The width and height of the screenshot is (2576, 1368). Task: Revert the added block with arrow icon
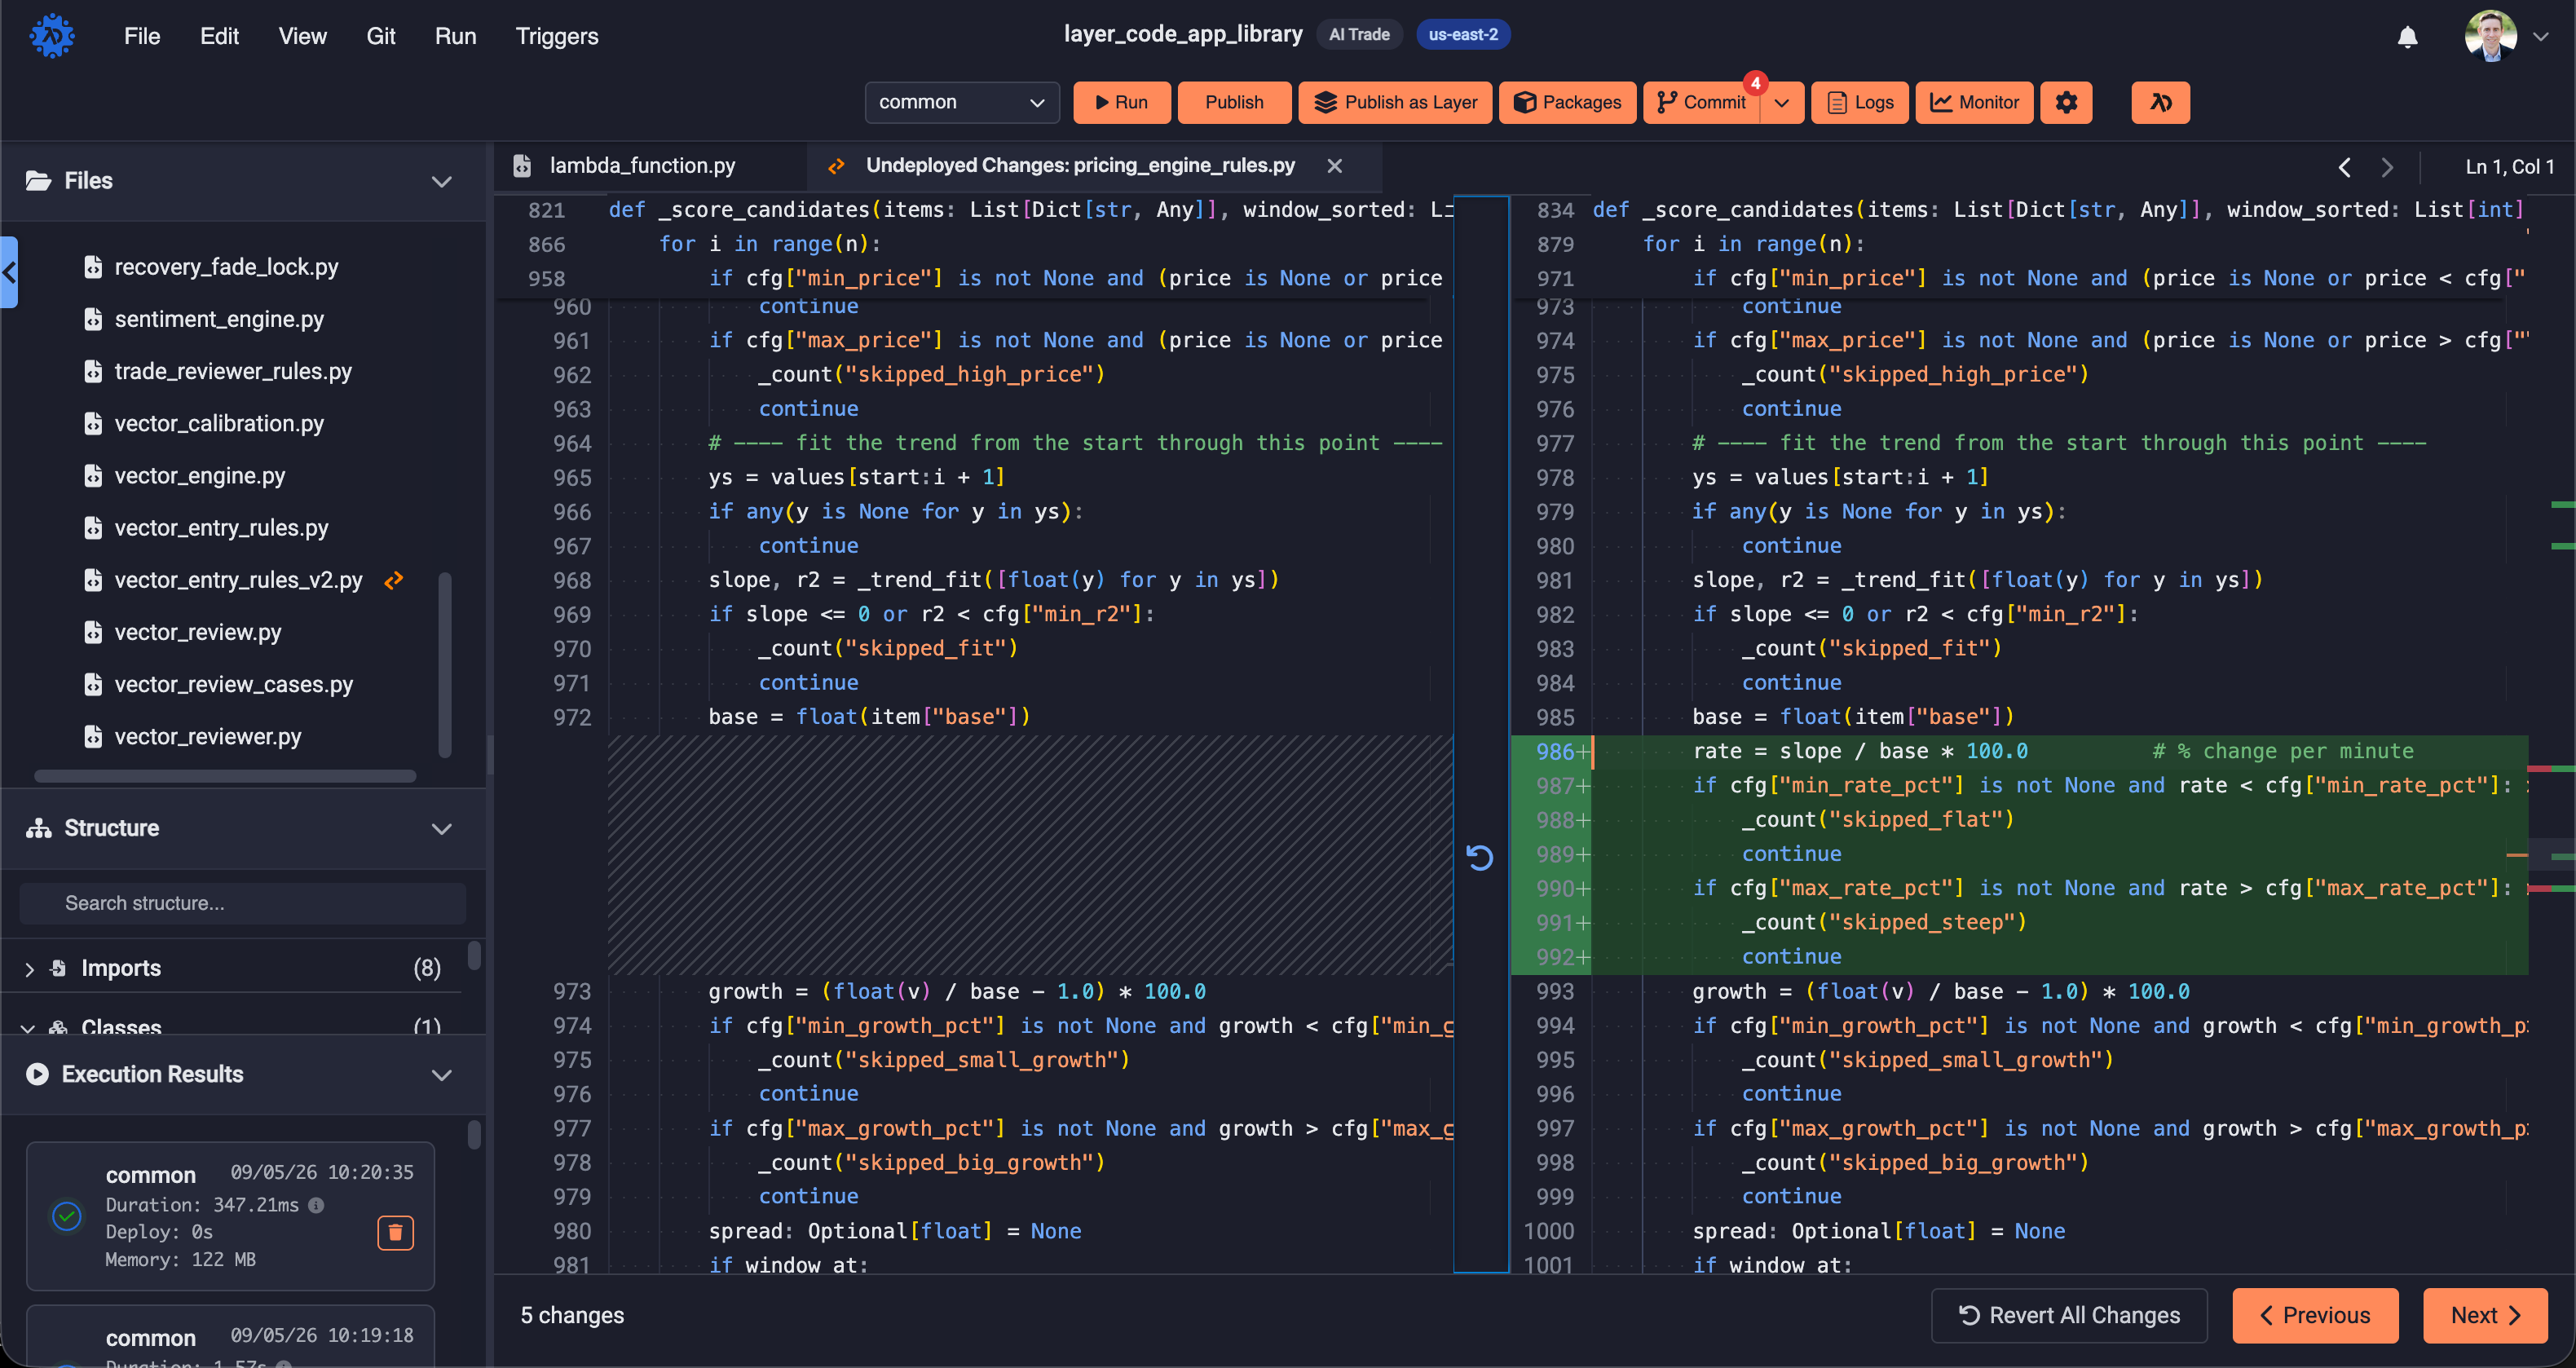(1479, 857)
